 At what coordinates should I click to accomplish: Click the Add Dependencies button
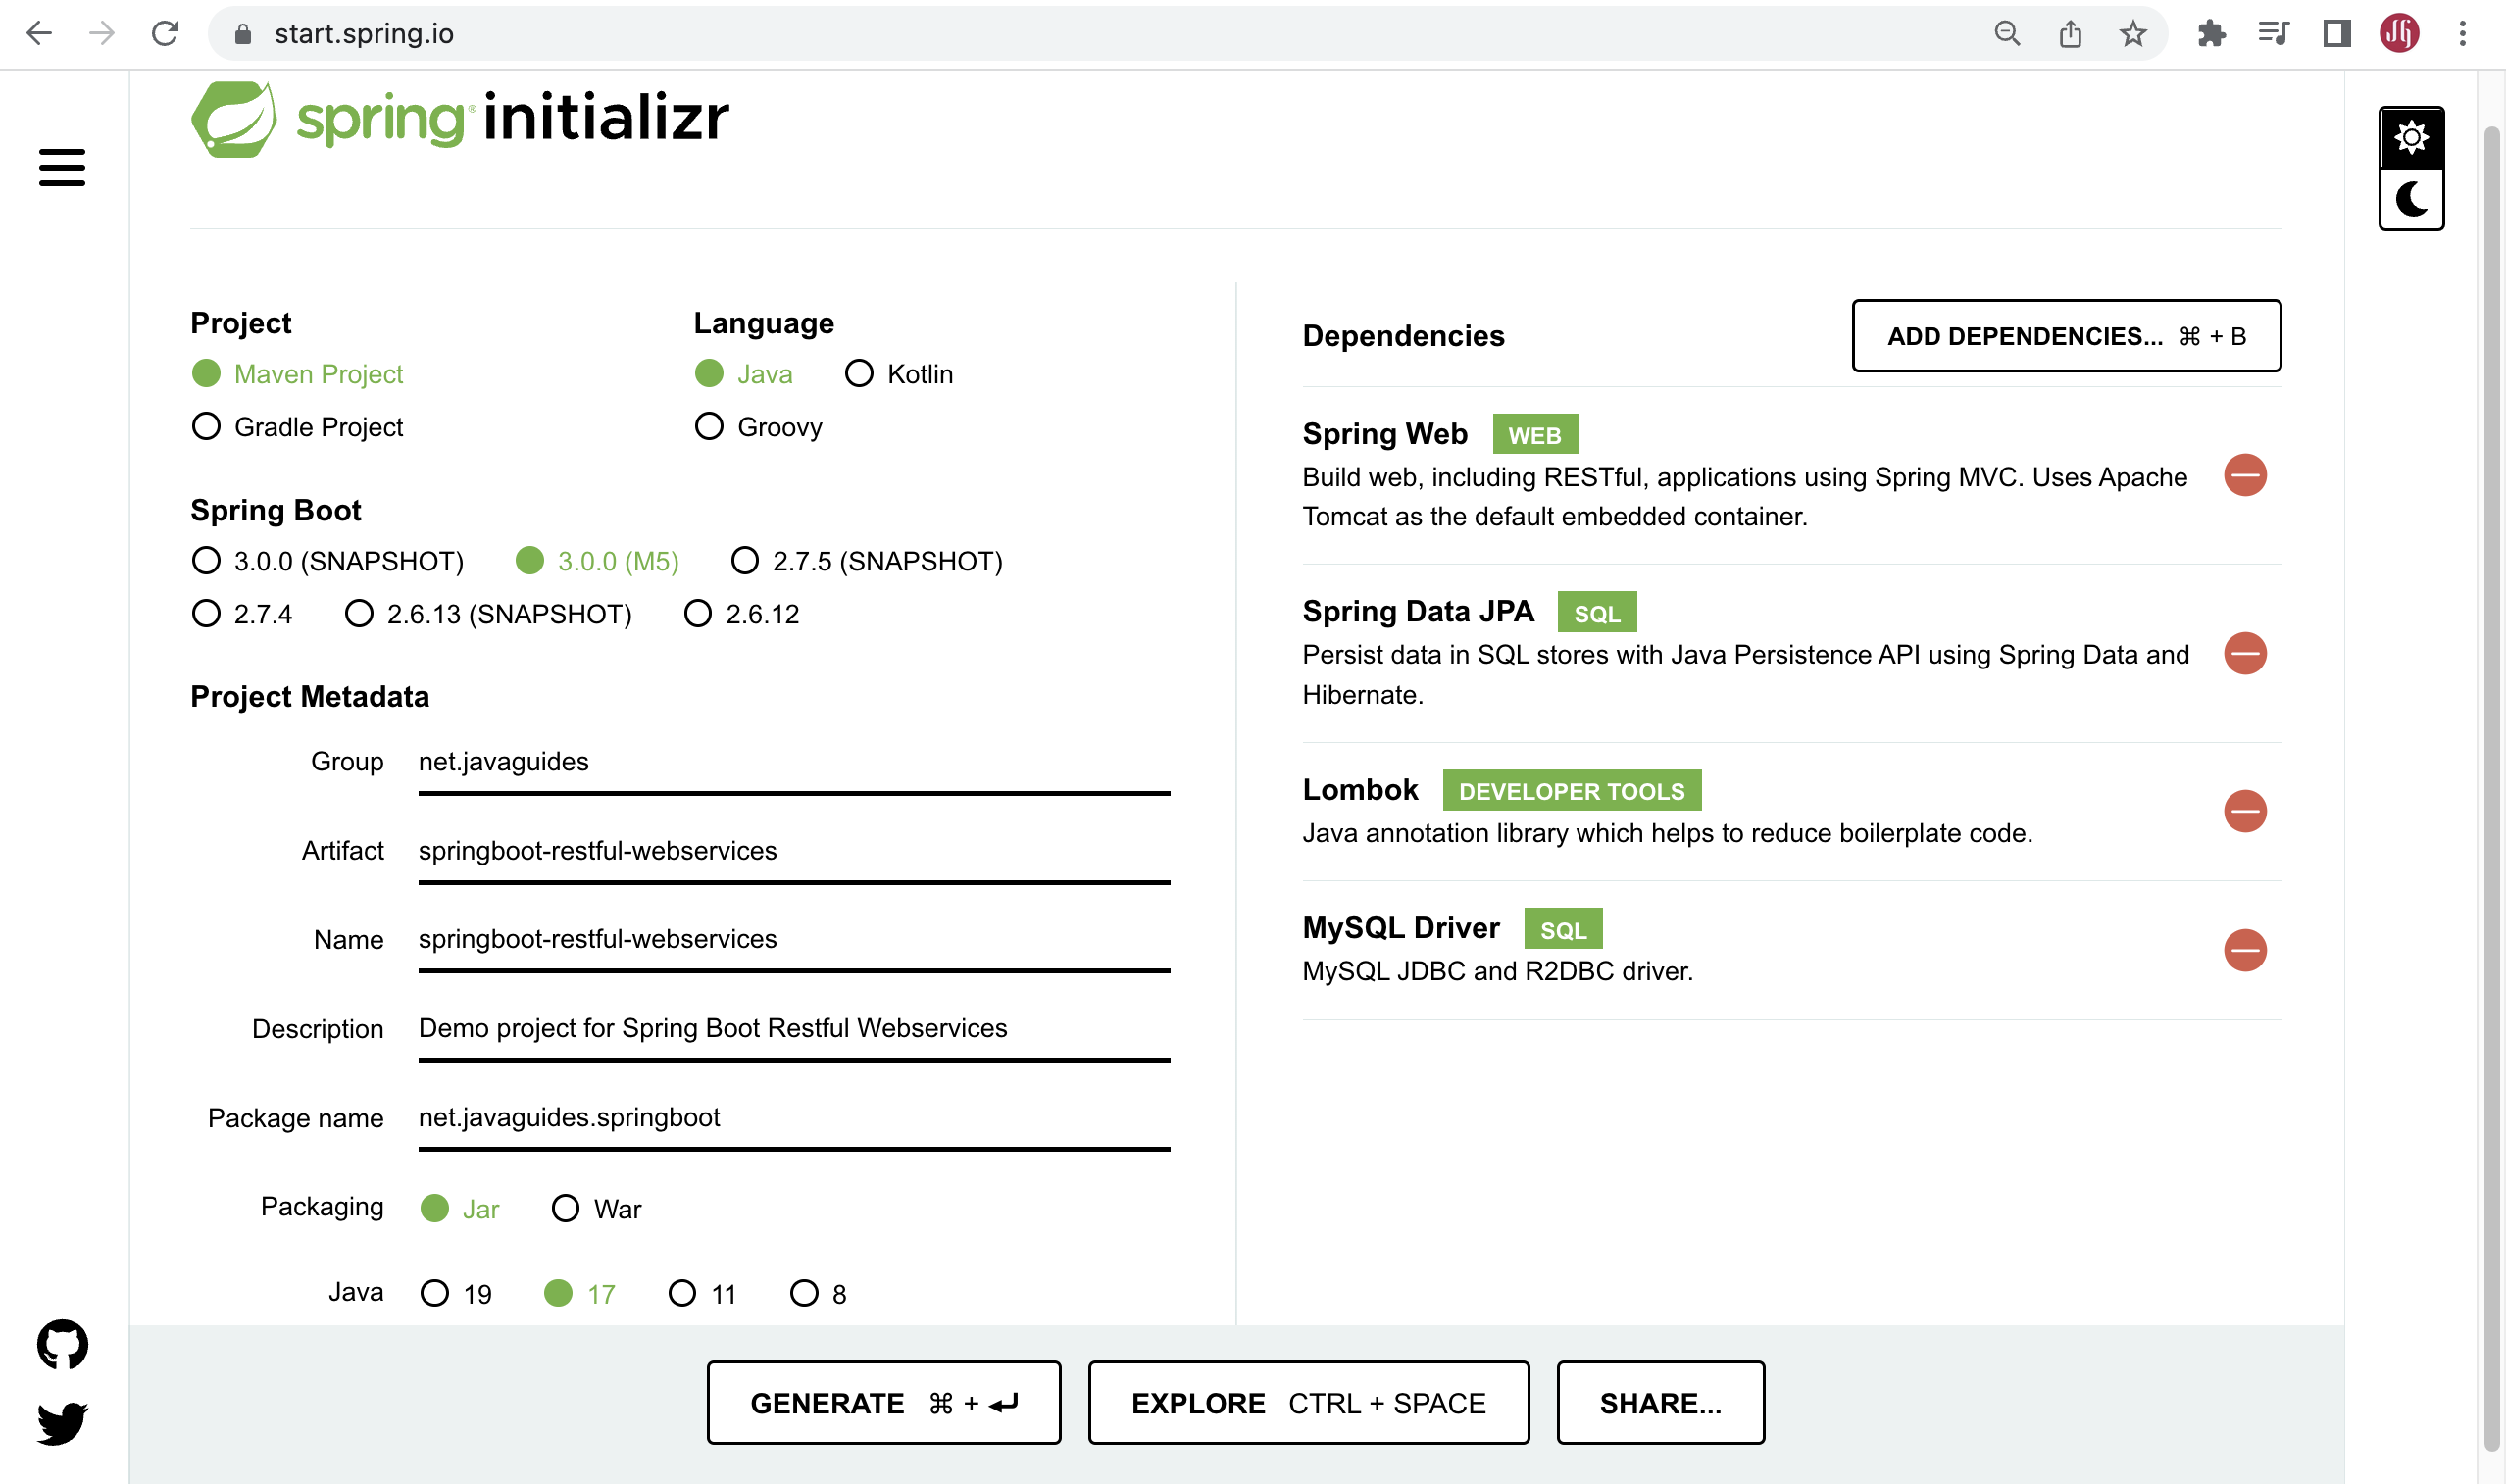pos(2066,336)
